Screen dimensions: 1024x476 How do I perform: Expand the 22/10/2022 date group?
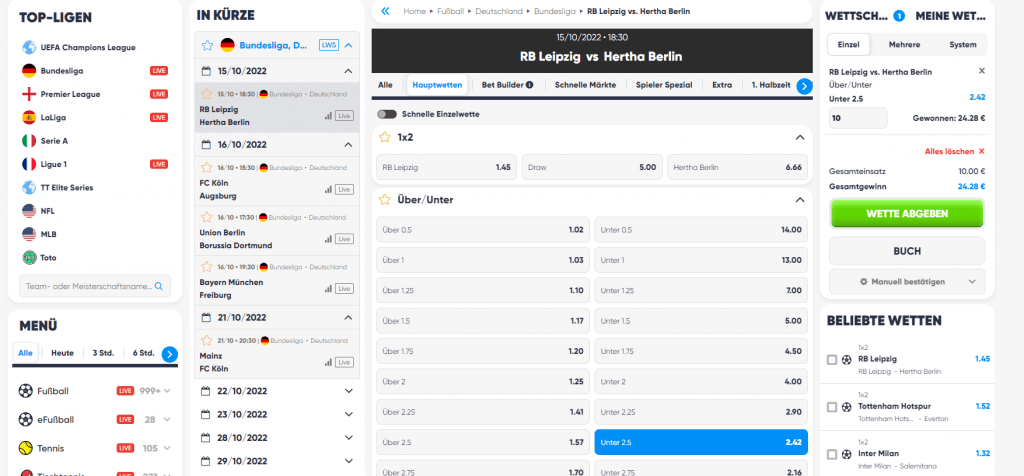[348, 390]
